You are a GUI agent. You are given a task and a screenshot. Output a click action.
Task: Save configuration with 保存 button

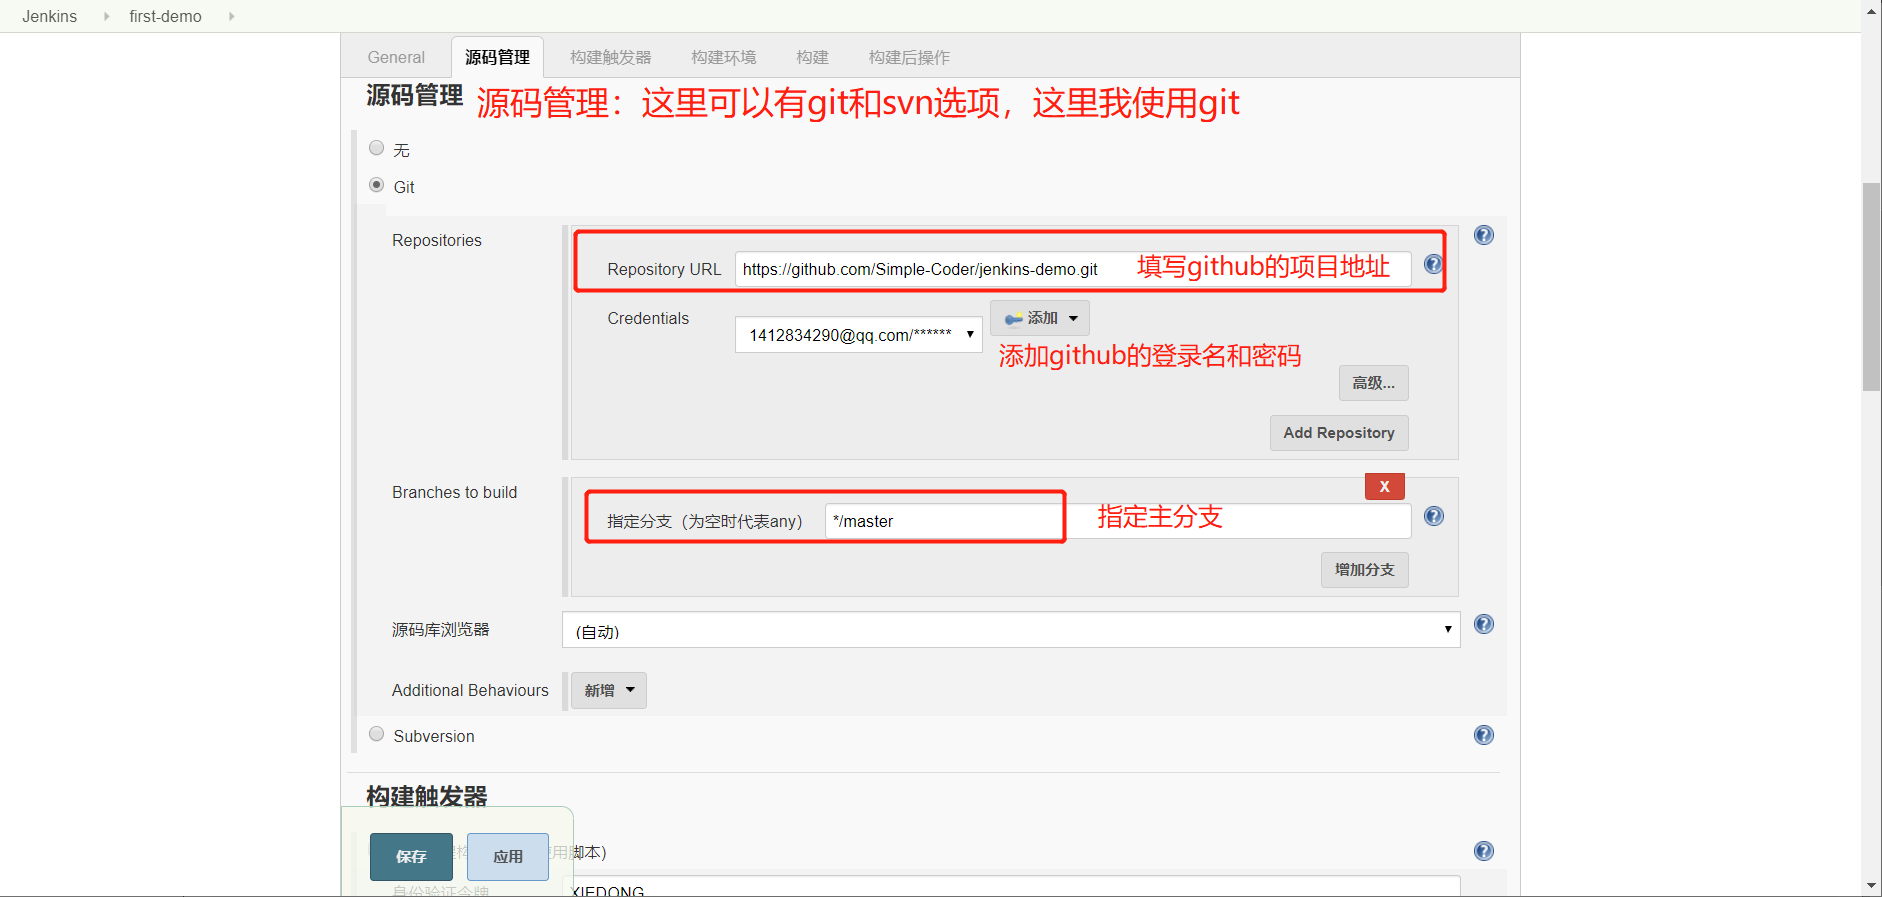pyautogui.click(x=411, y=857)
